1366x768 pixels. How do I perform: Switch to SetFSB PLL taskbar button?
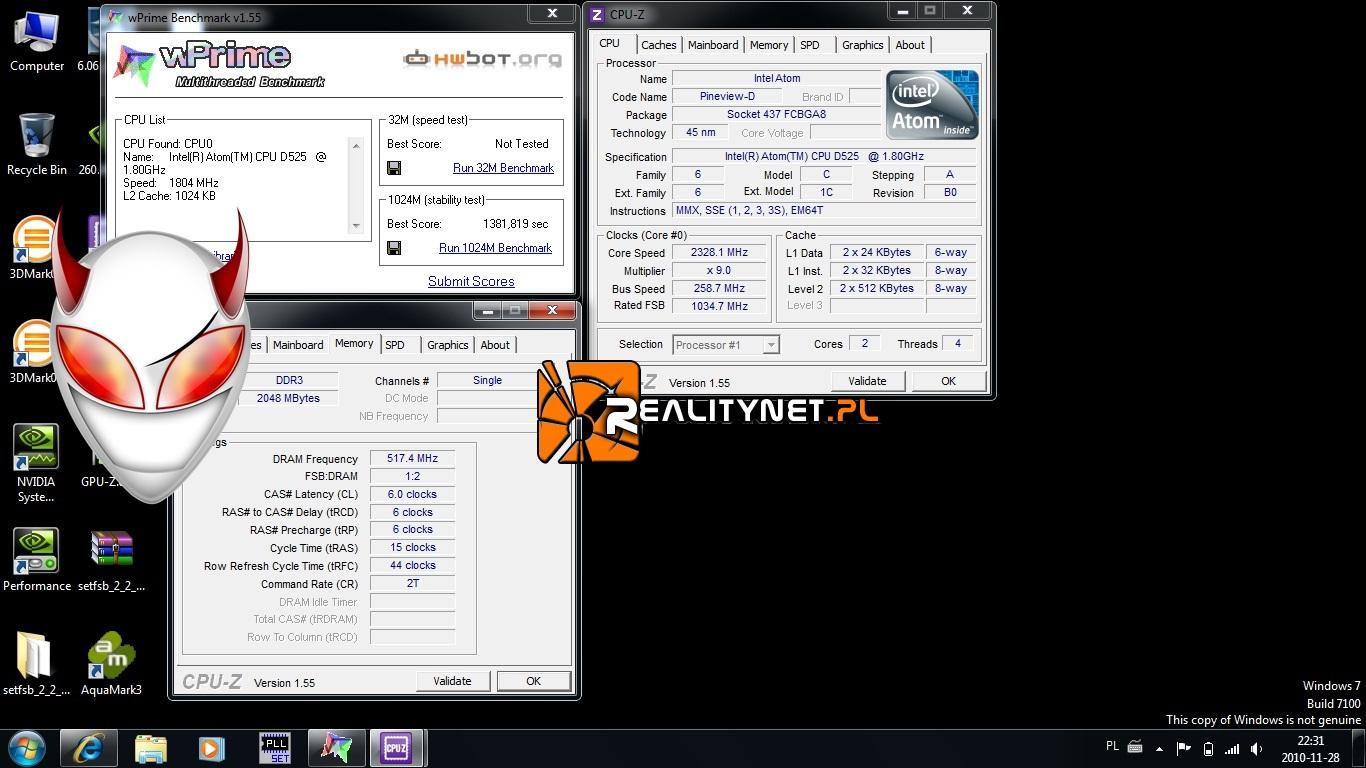(x=275, y=748)
